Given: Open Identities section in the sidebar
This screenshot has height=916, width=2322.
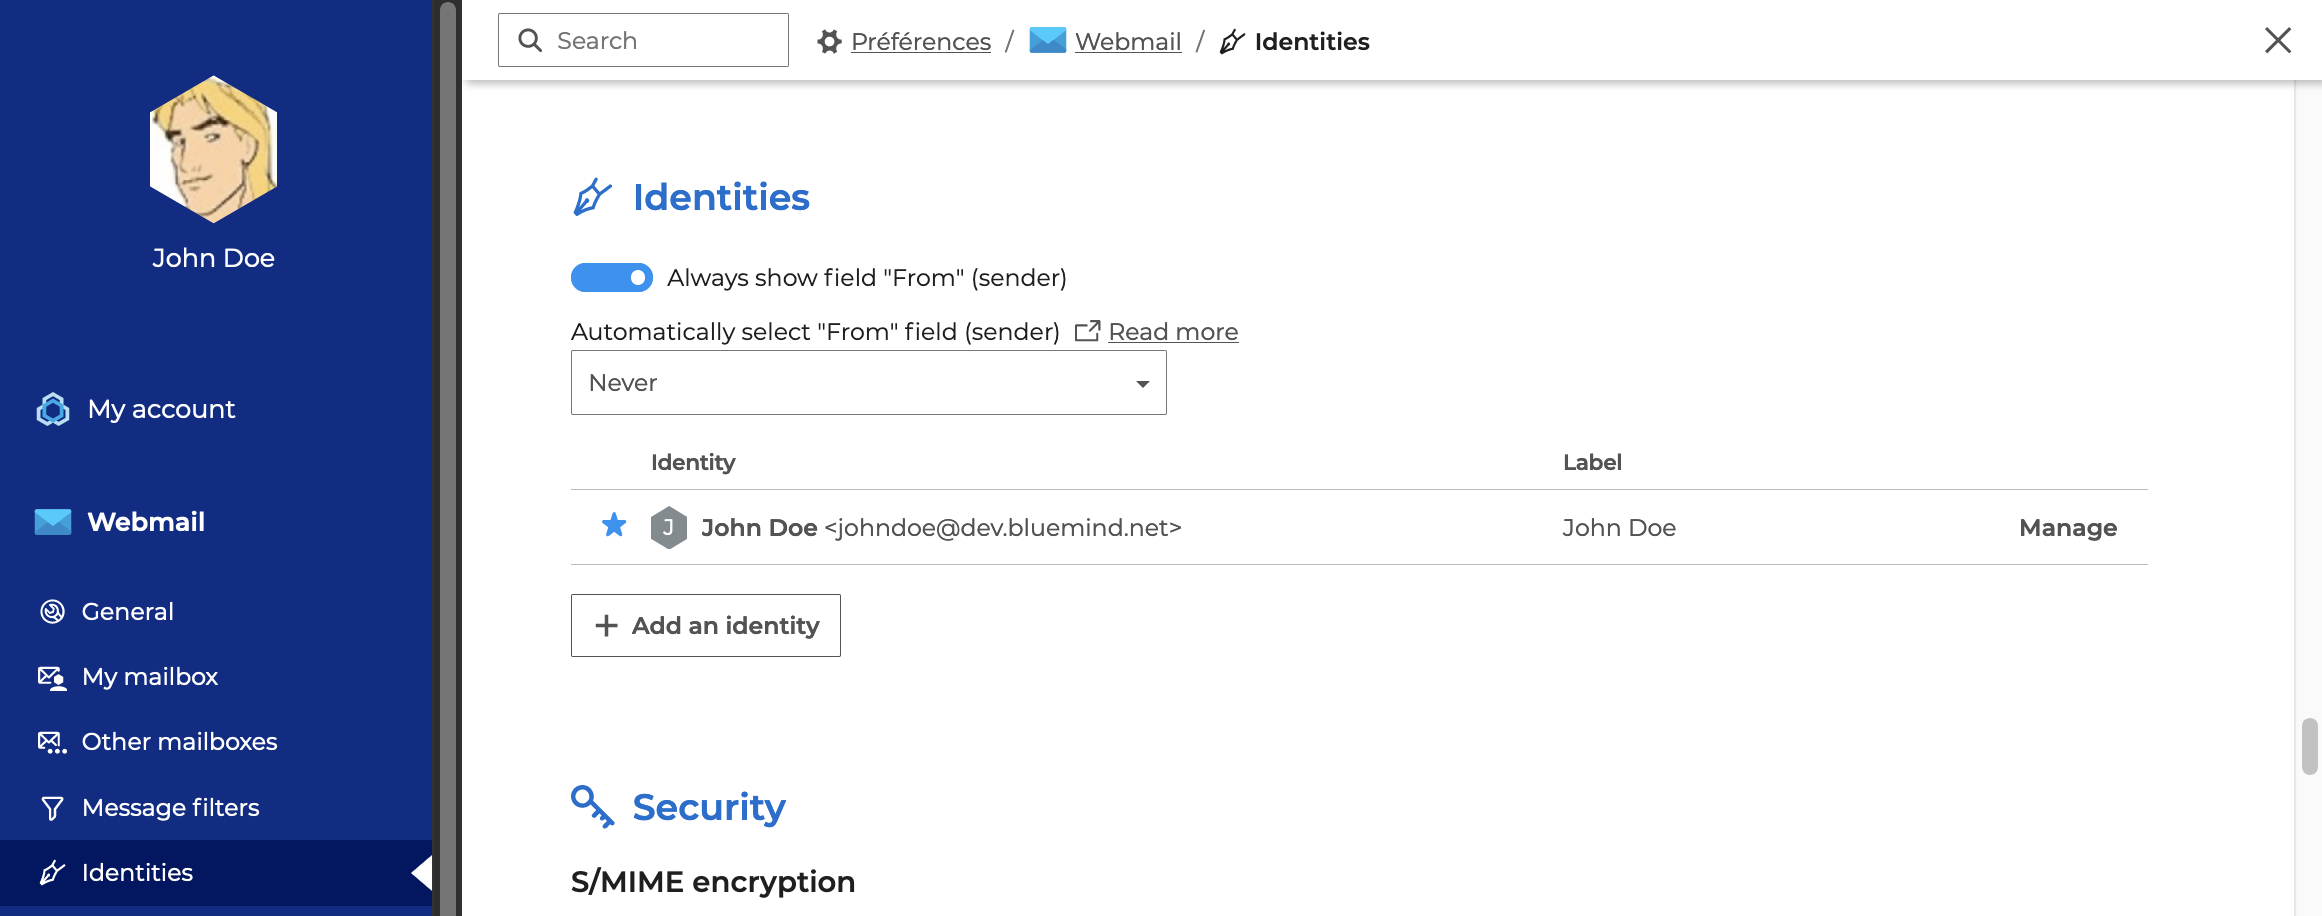Looking at the screenshot, I should pos(137,873).
